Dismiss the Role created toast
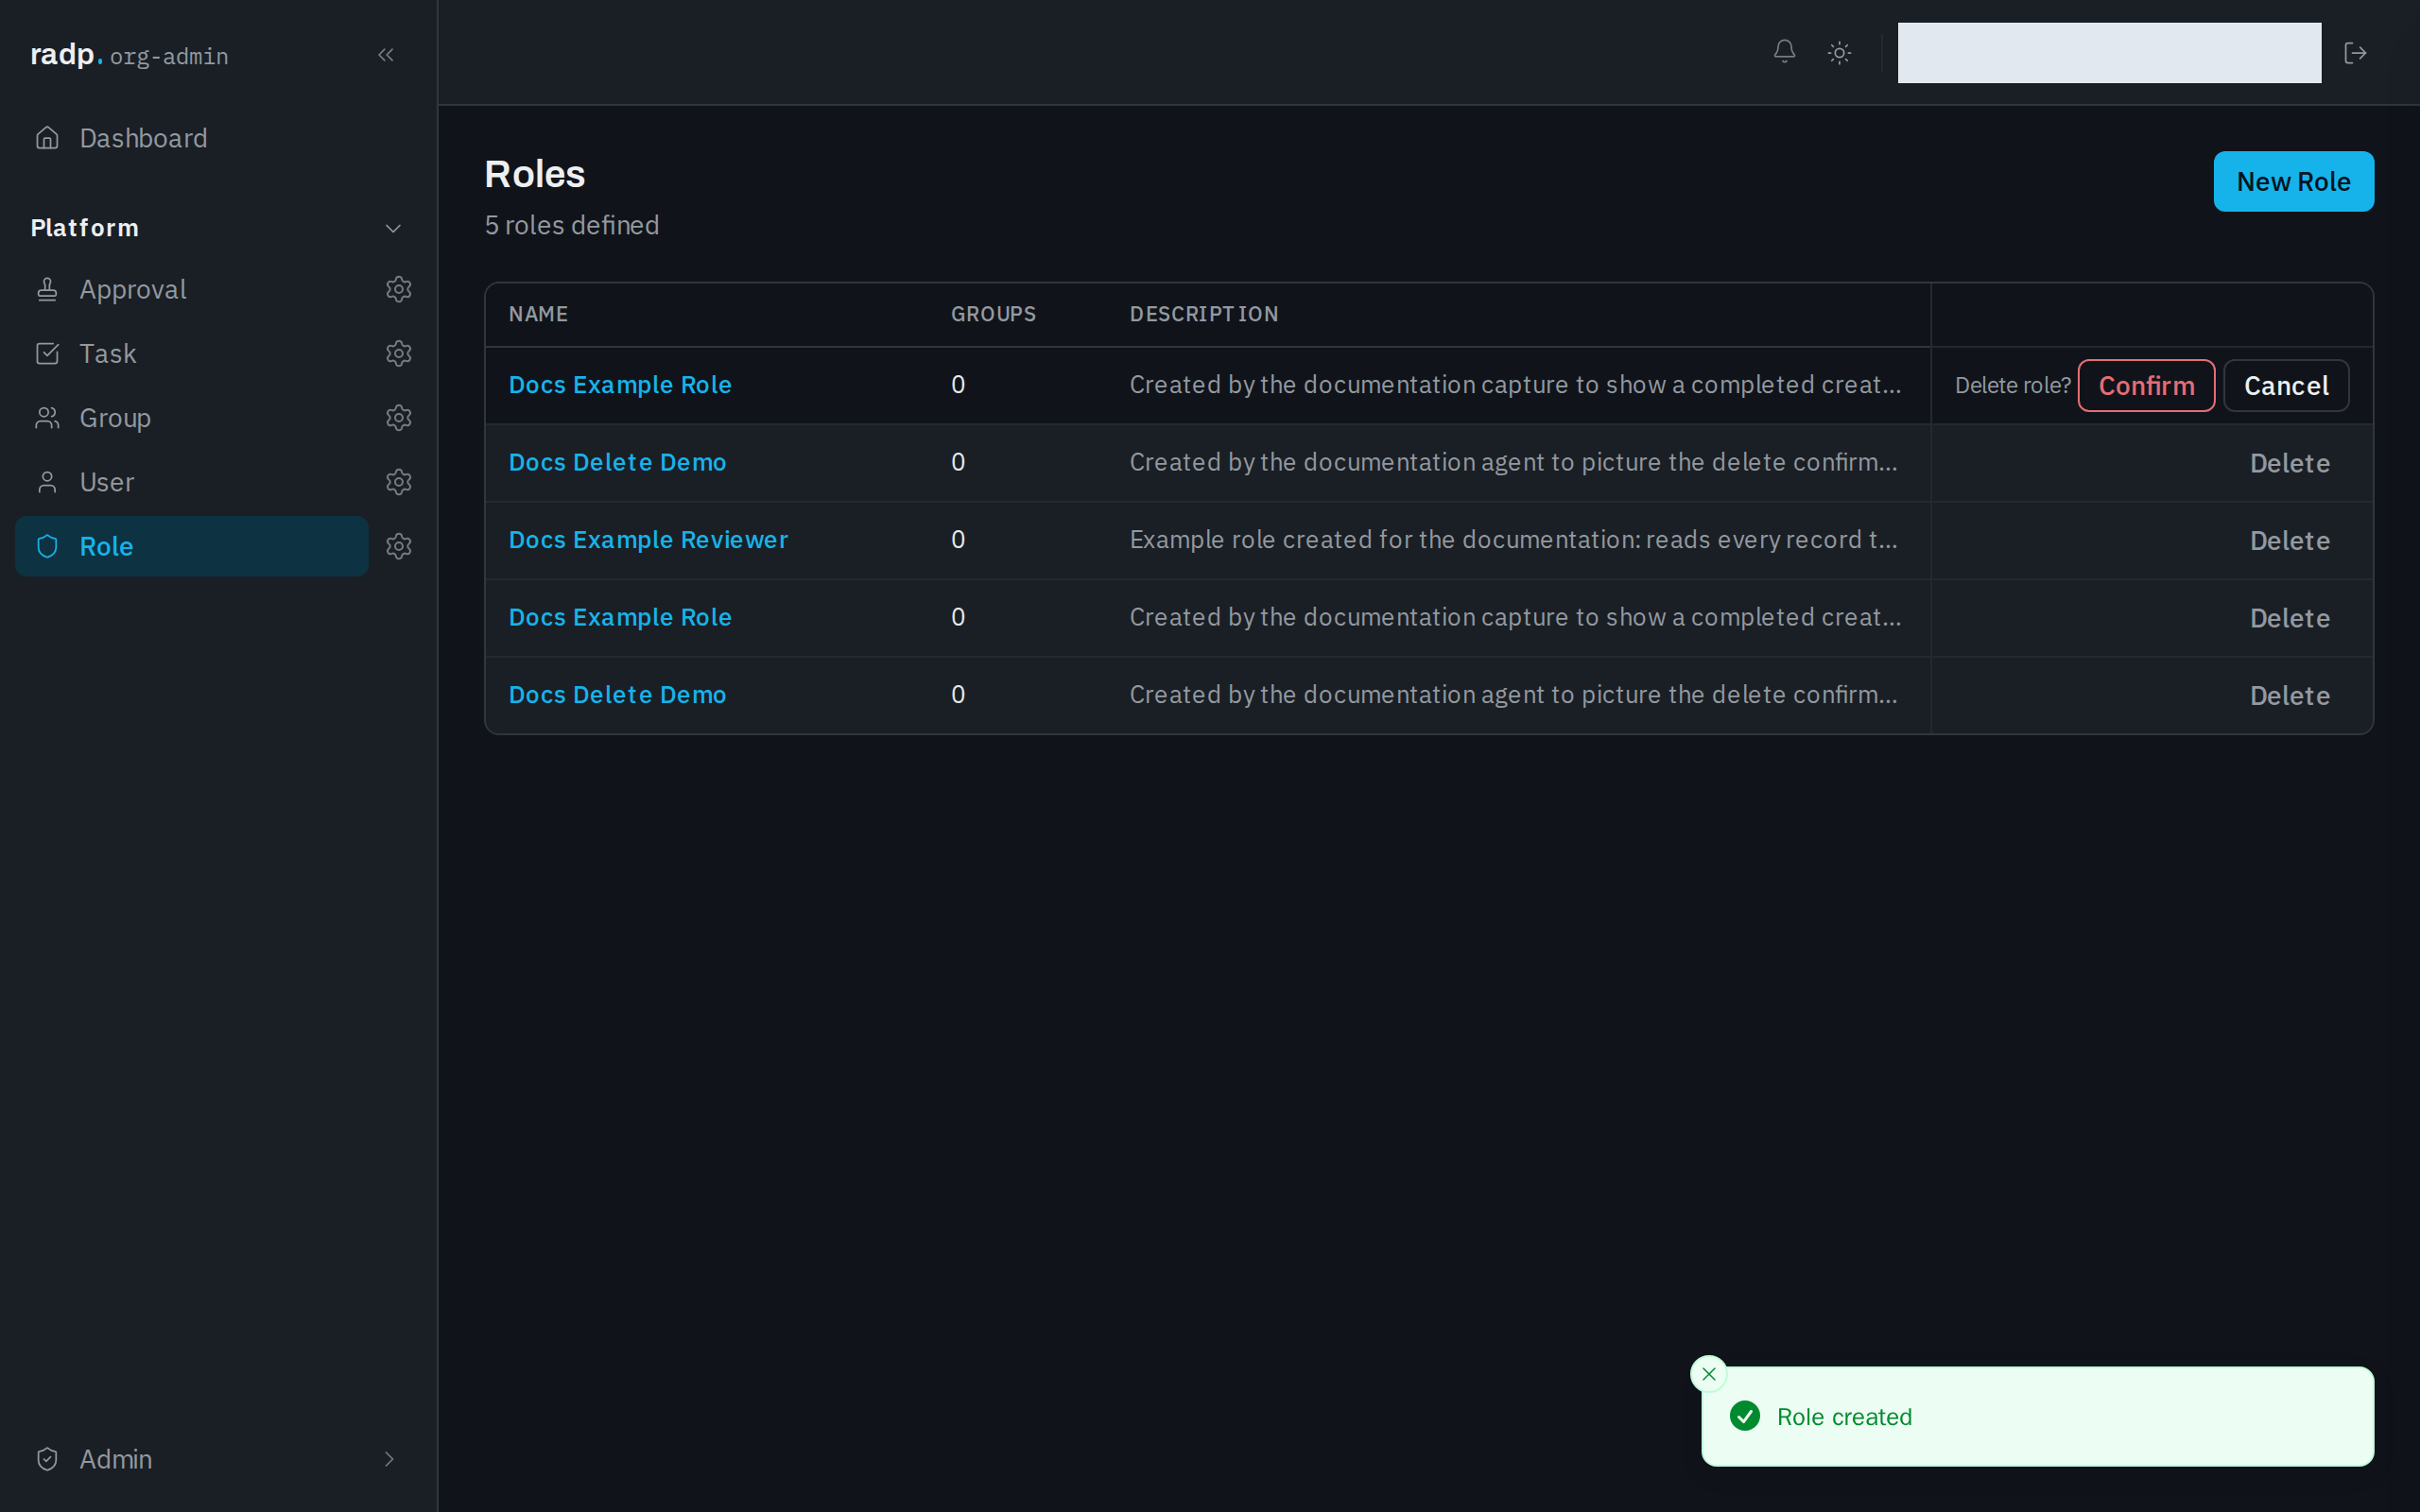This screenshot has width=2420, height=1512. 1708,1374
